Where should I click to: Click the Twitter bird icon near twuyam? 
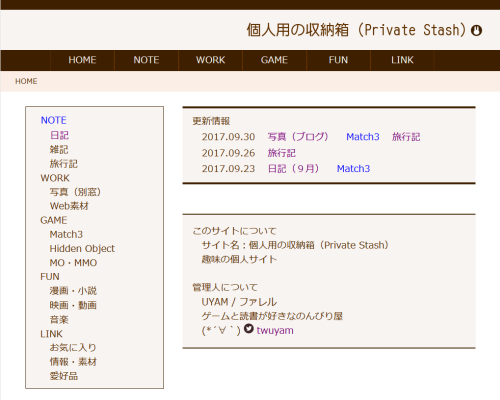249,329
